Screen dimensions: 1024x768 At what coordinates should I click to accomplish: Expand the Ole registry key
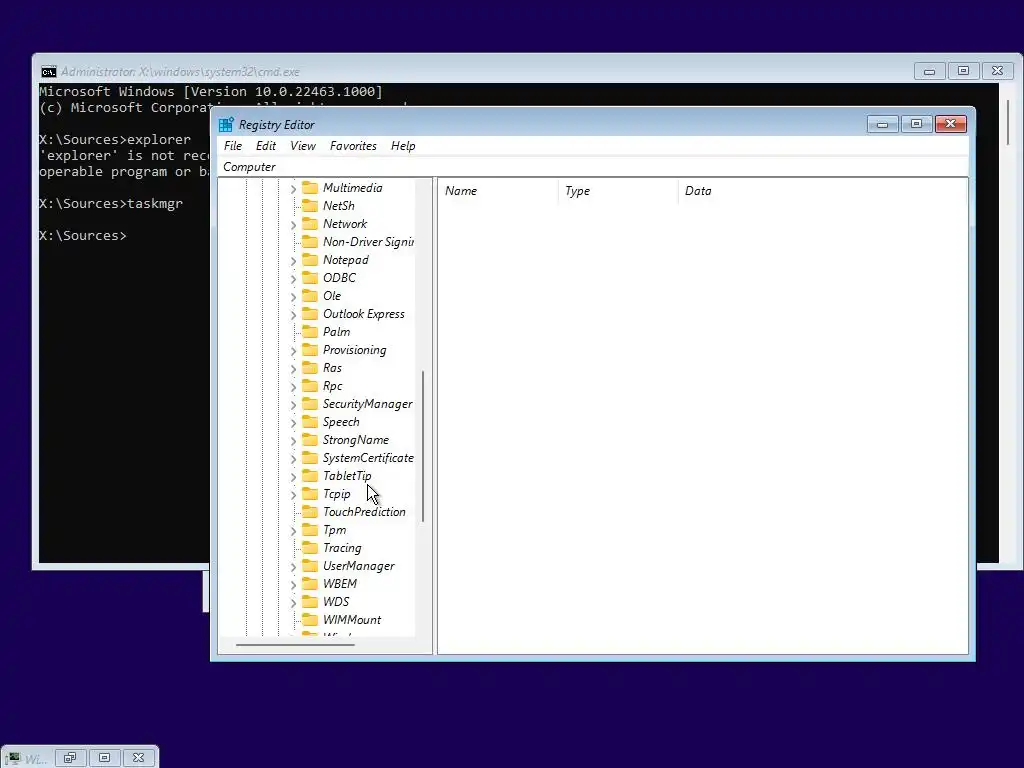coord(293,296)
